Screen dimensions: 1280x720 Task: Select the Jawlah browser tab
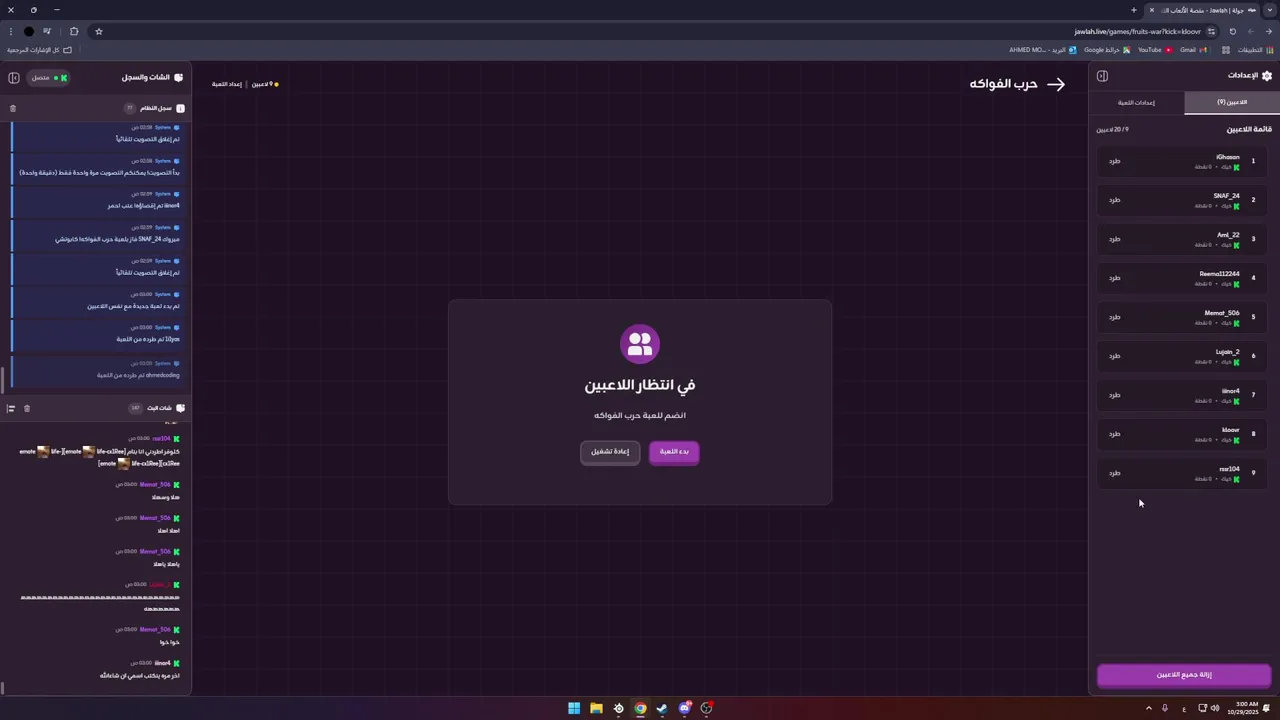click(1205, 10)
